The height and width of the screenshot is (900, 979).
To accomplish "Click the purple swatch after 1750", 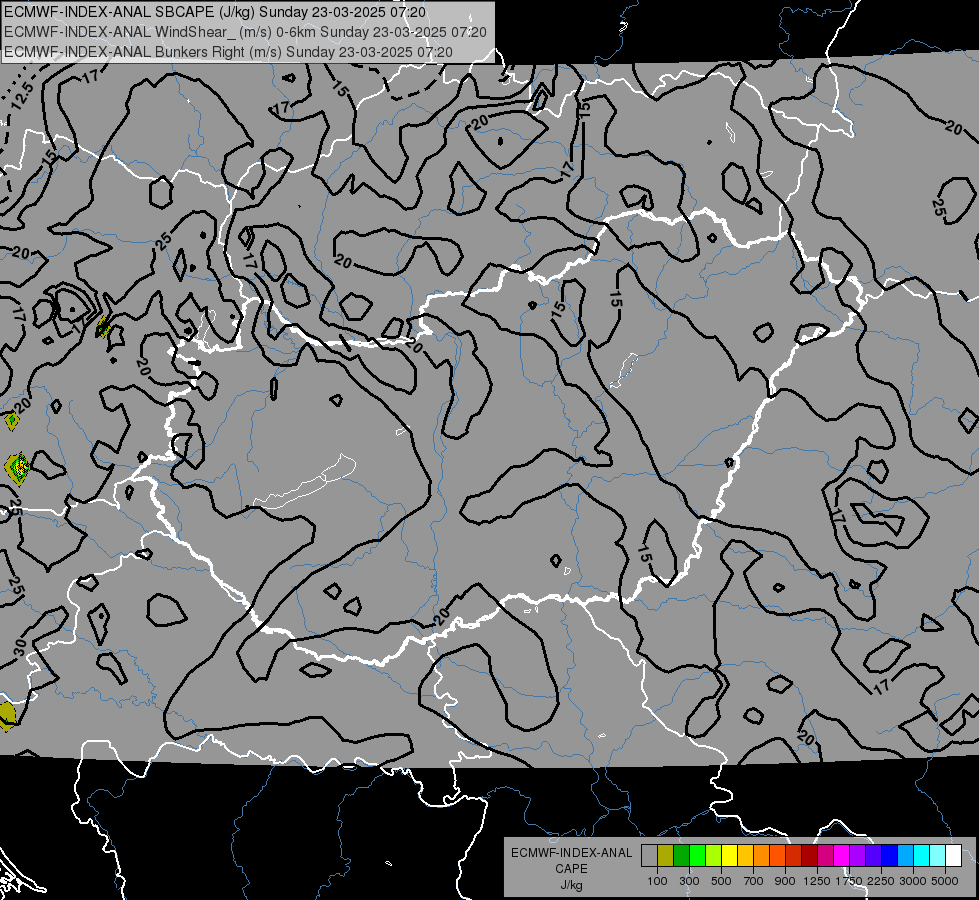I will pyautogui.click(x=857, y=856).
